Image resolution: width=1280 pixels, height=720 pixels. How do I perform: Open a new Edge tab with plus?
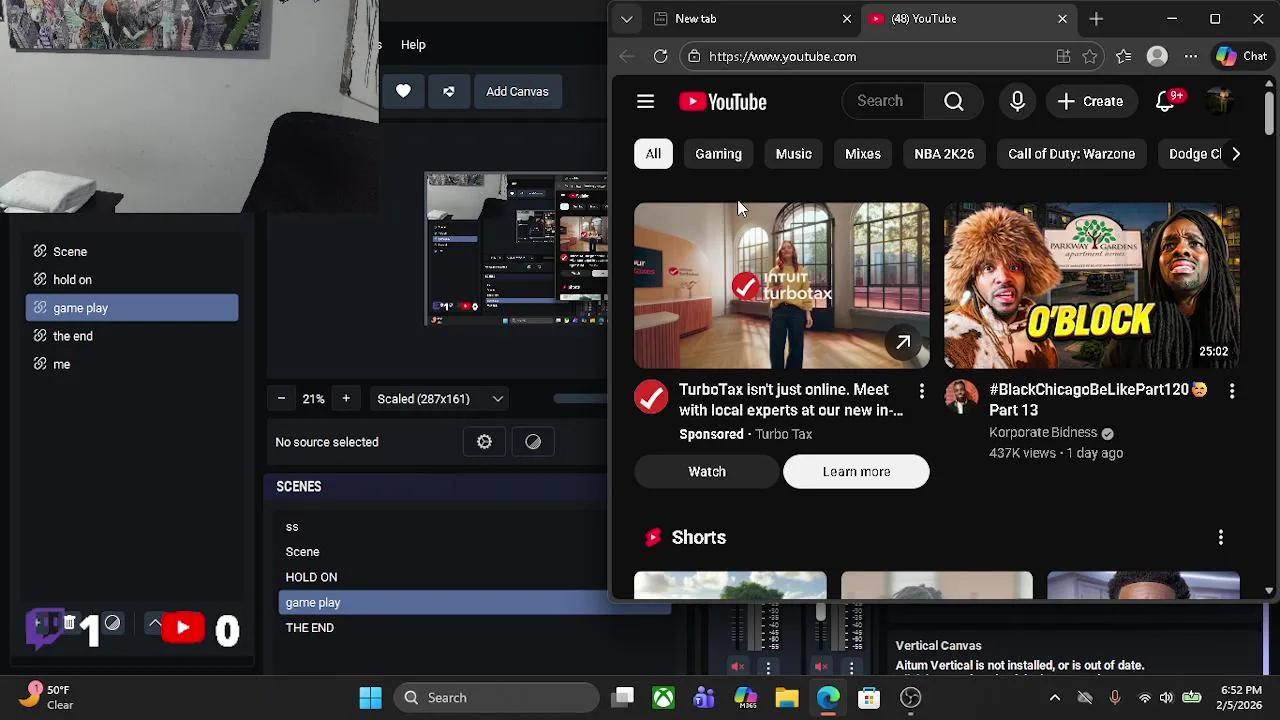(1096, 19)
